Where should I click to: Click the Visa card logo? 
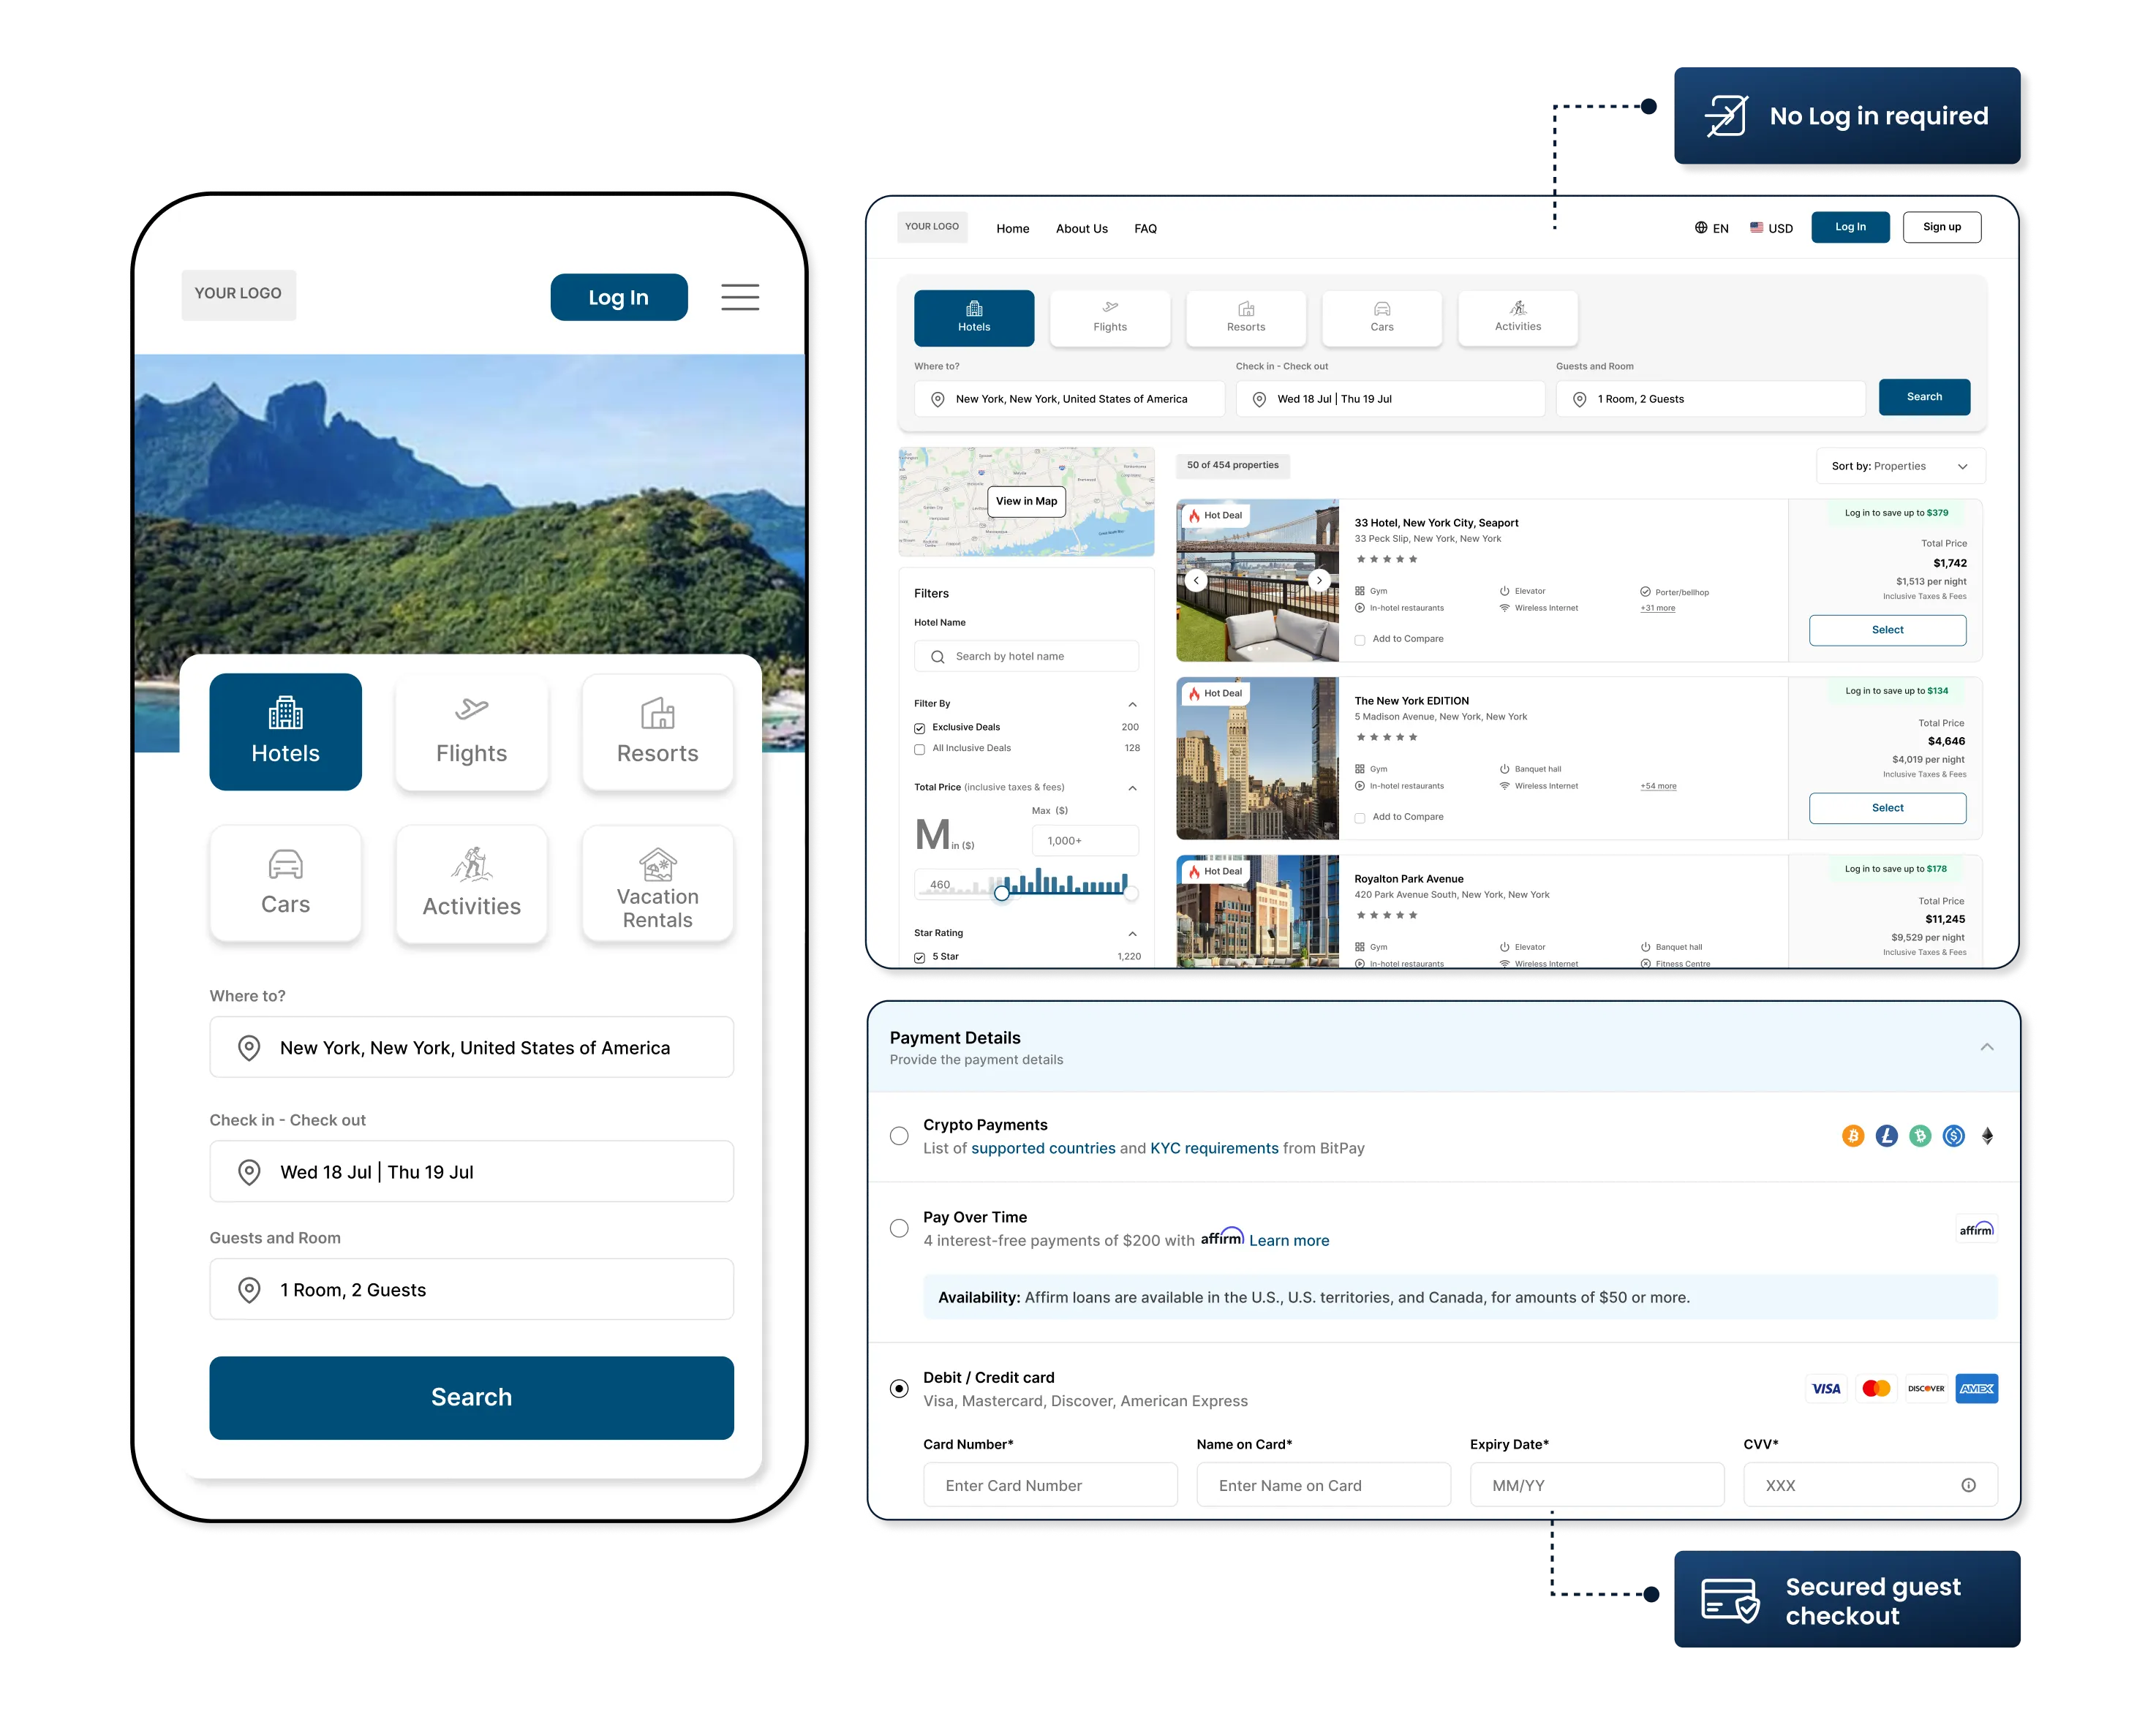coord(1826,1388)
